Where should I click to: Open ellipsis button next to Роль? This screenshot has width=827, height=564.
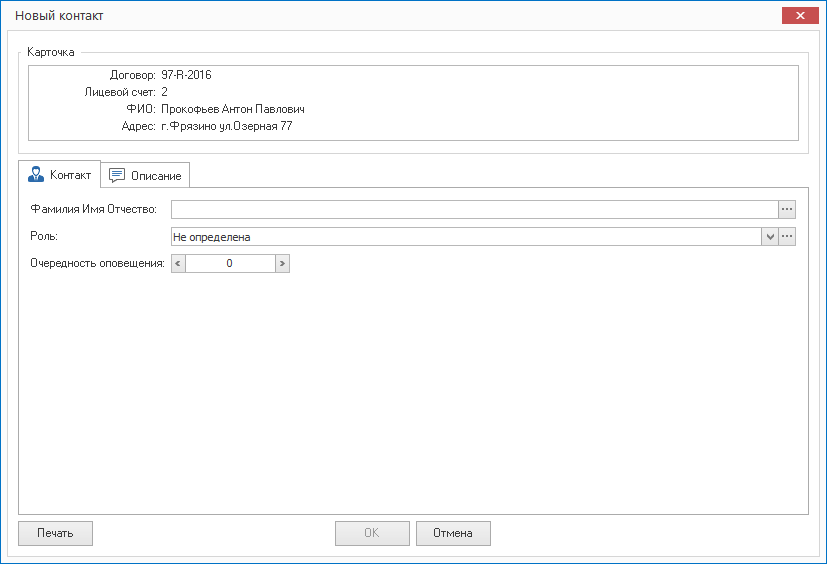(x=787, y=237)
